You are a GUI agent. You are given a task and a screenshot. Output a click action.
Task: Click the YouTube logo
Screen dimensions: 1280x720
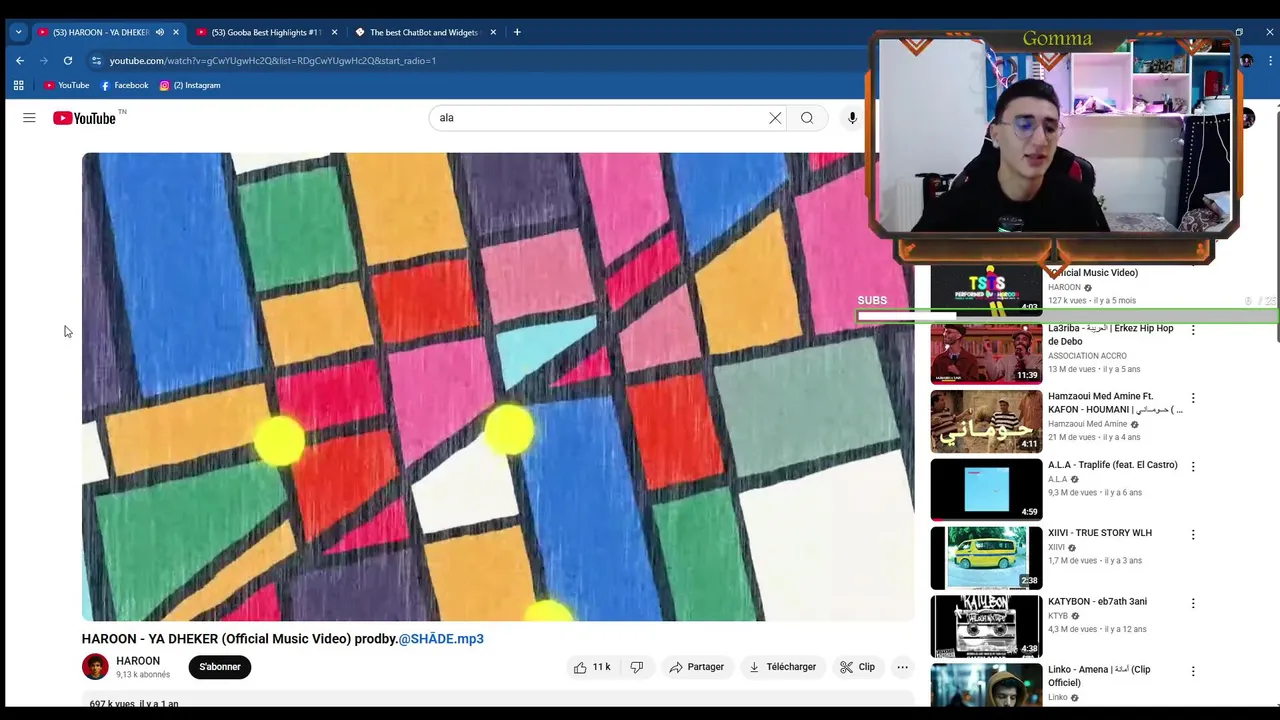[x=85, y=118]
